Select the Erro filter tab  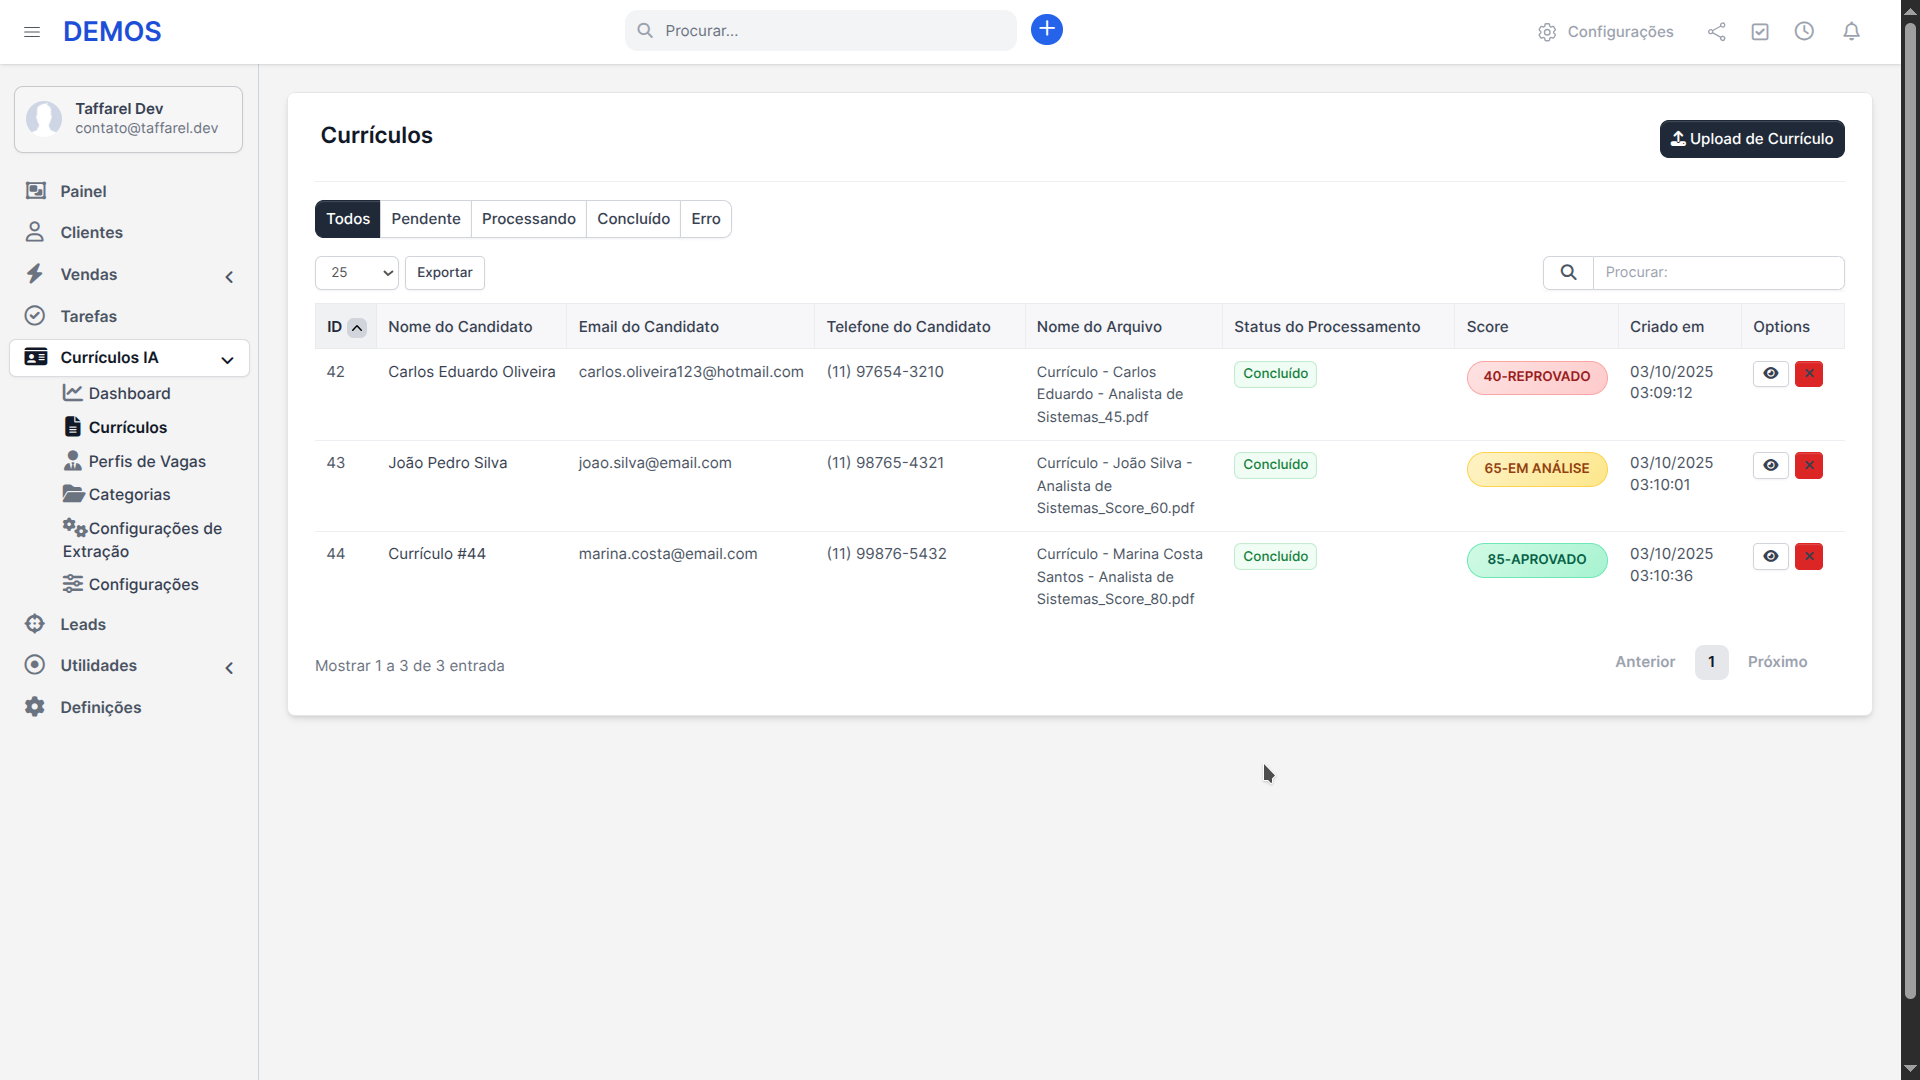coord(705,218)
